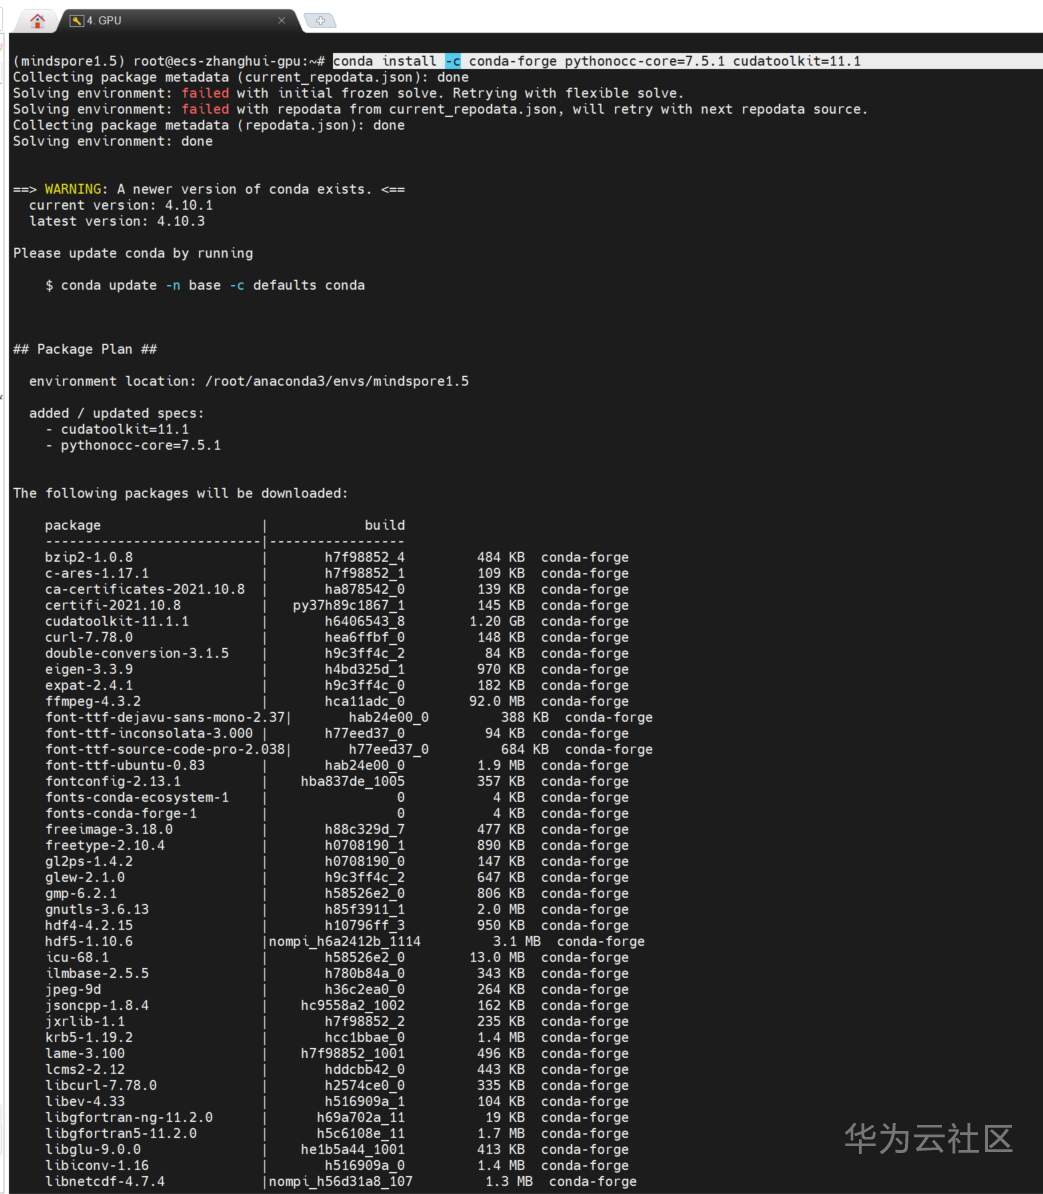
Task: Open the Home tab icon
Action: [38, 20]
